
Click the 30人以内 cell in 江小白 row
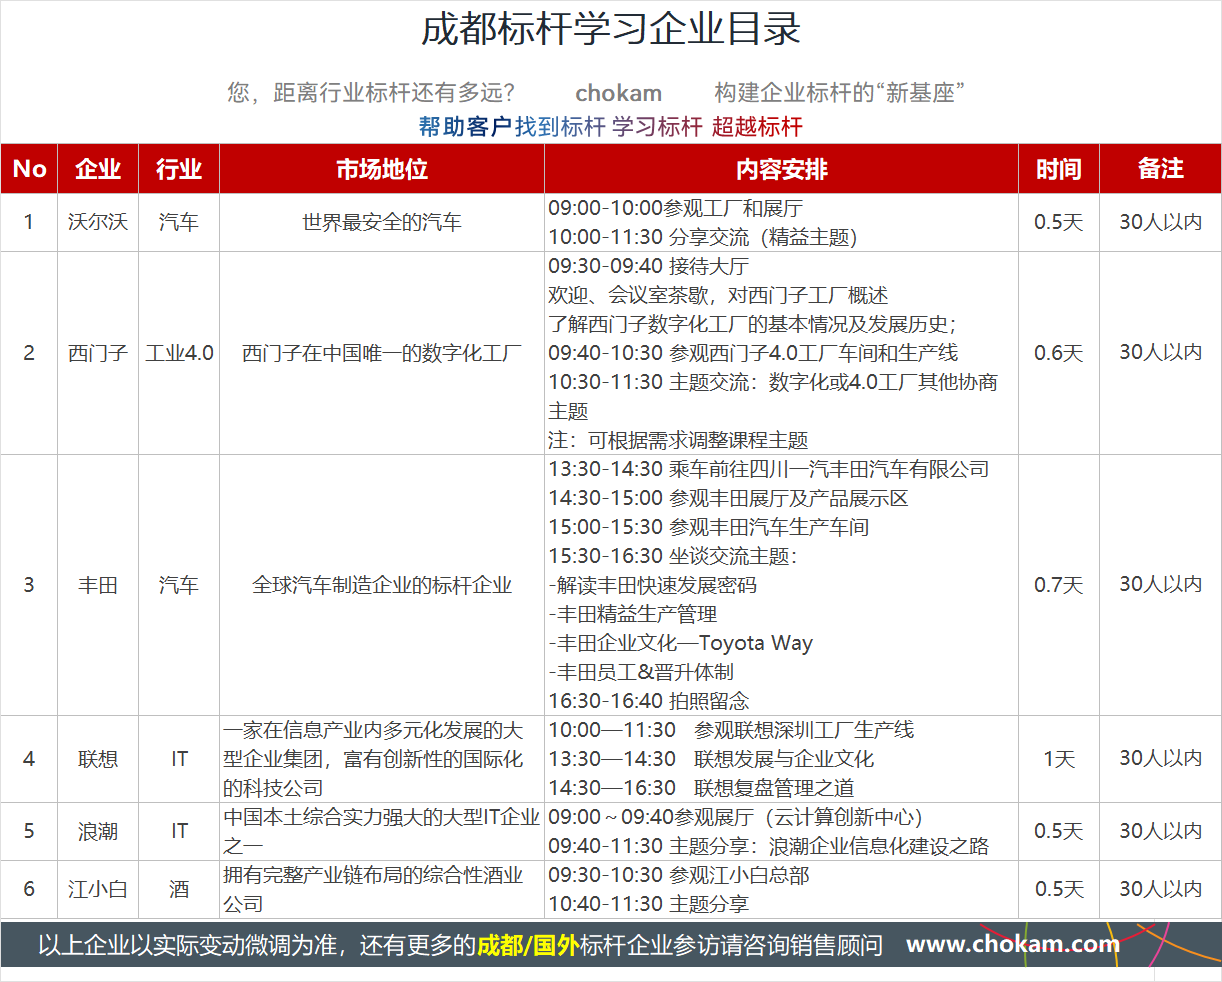pos(1161,889)
